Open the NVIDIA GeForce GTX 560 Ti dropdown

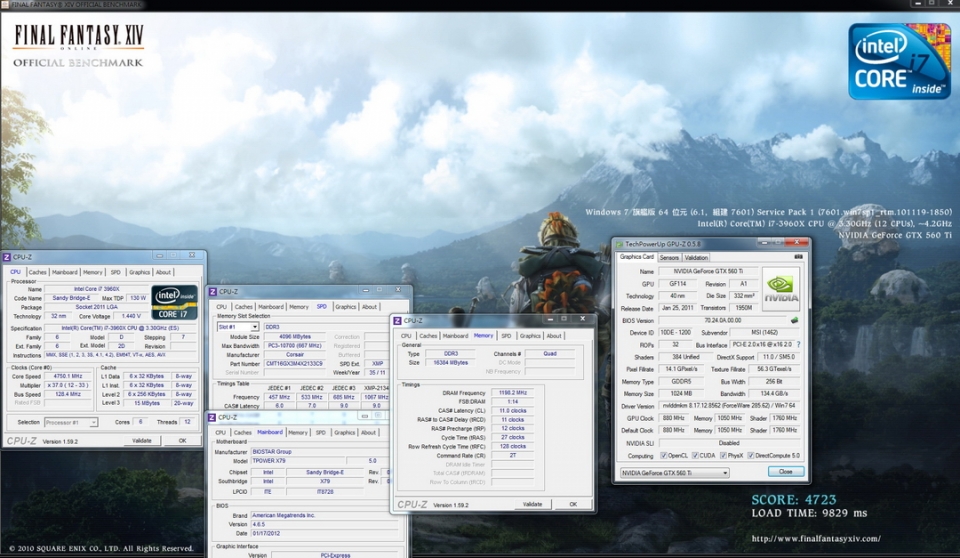675,472
